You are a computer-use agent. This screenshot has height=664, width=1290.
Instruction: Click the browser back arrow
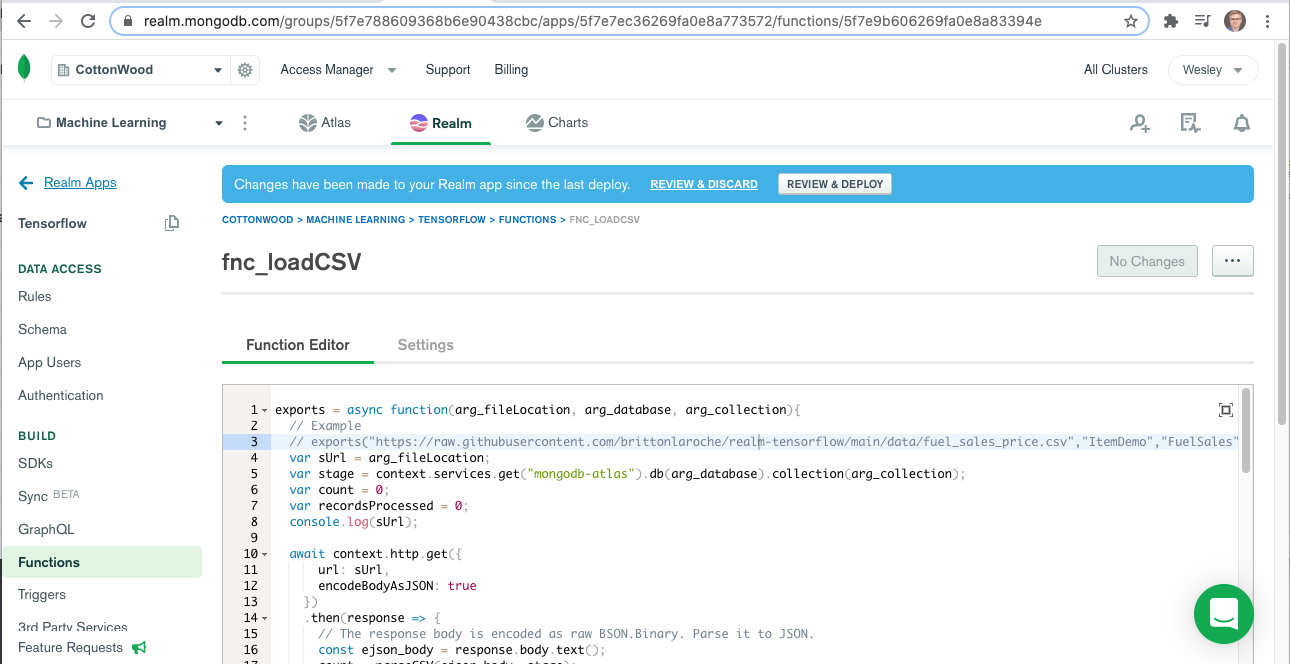point(24,21)
